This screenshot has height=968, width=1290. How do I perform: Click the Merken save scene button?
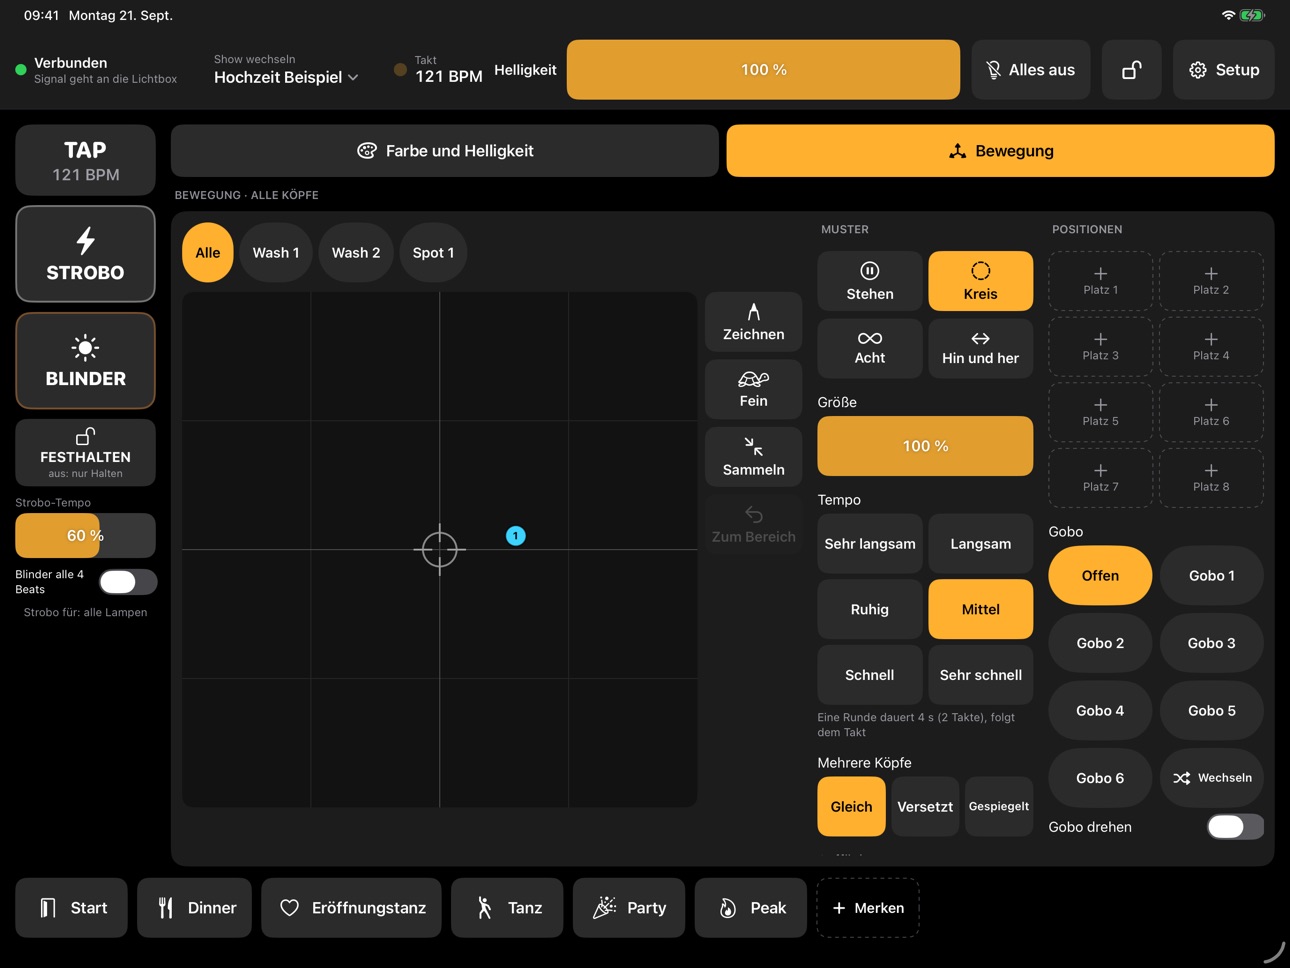[867, 908]
